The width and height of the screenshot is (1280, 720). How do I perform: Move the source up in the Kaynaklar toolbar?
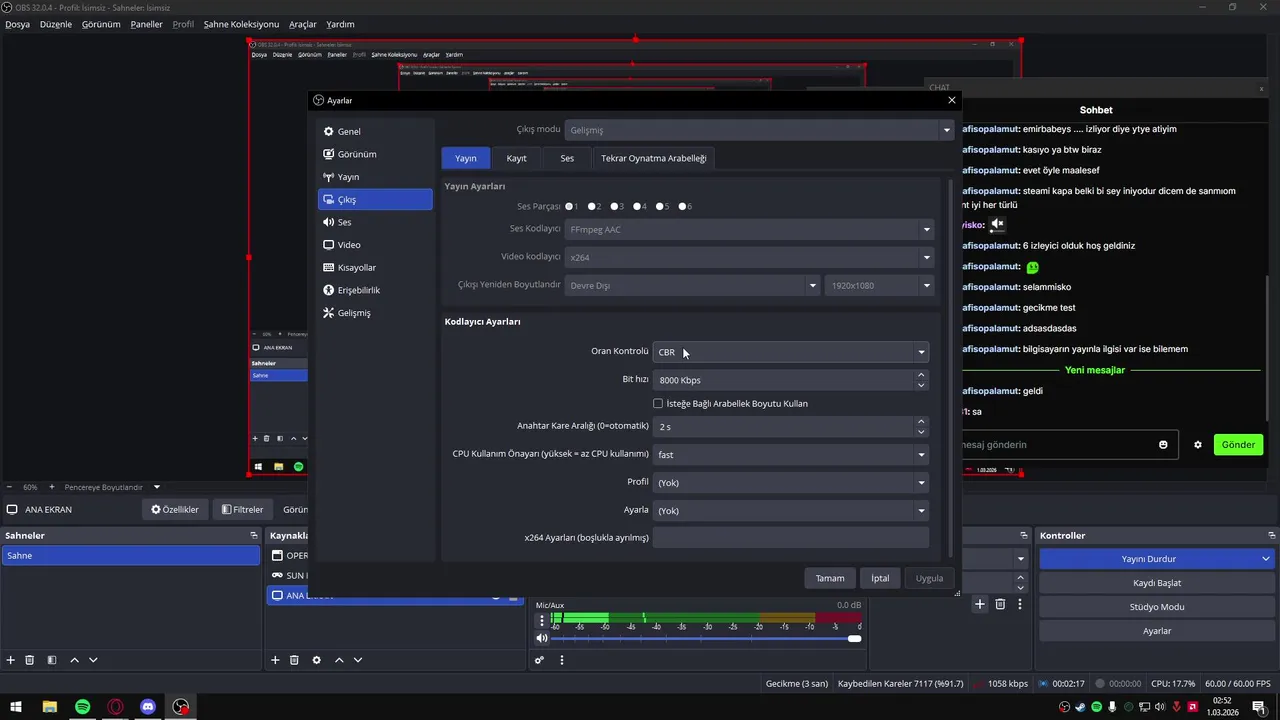coord(339,660)
